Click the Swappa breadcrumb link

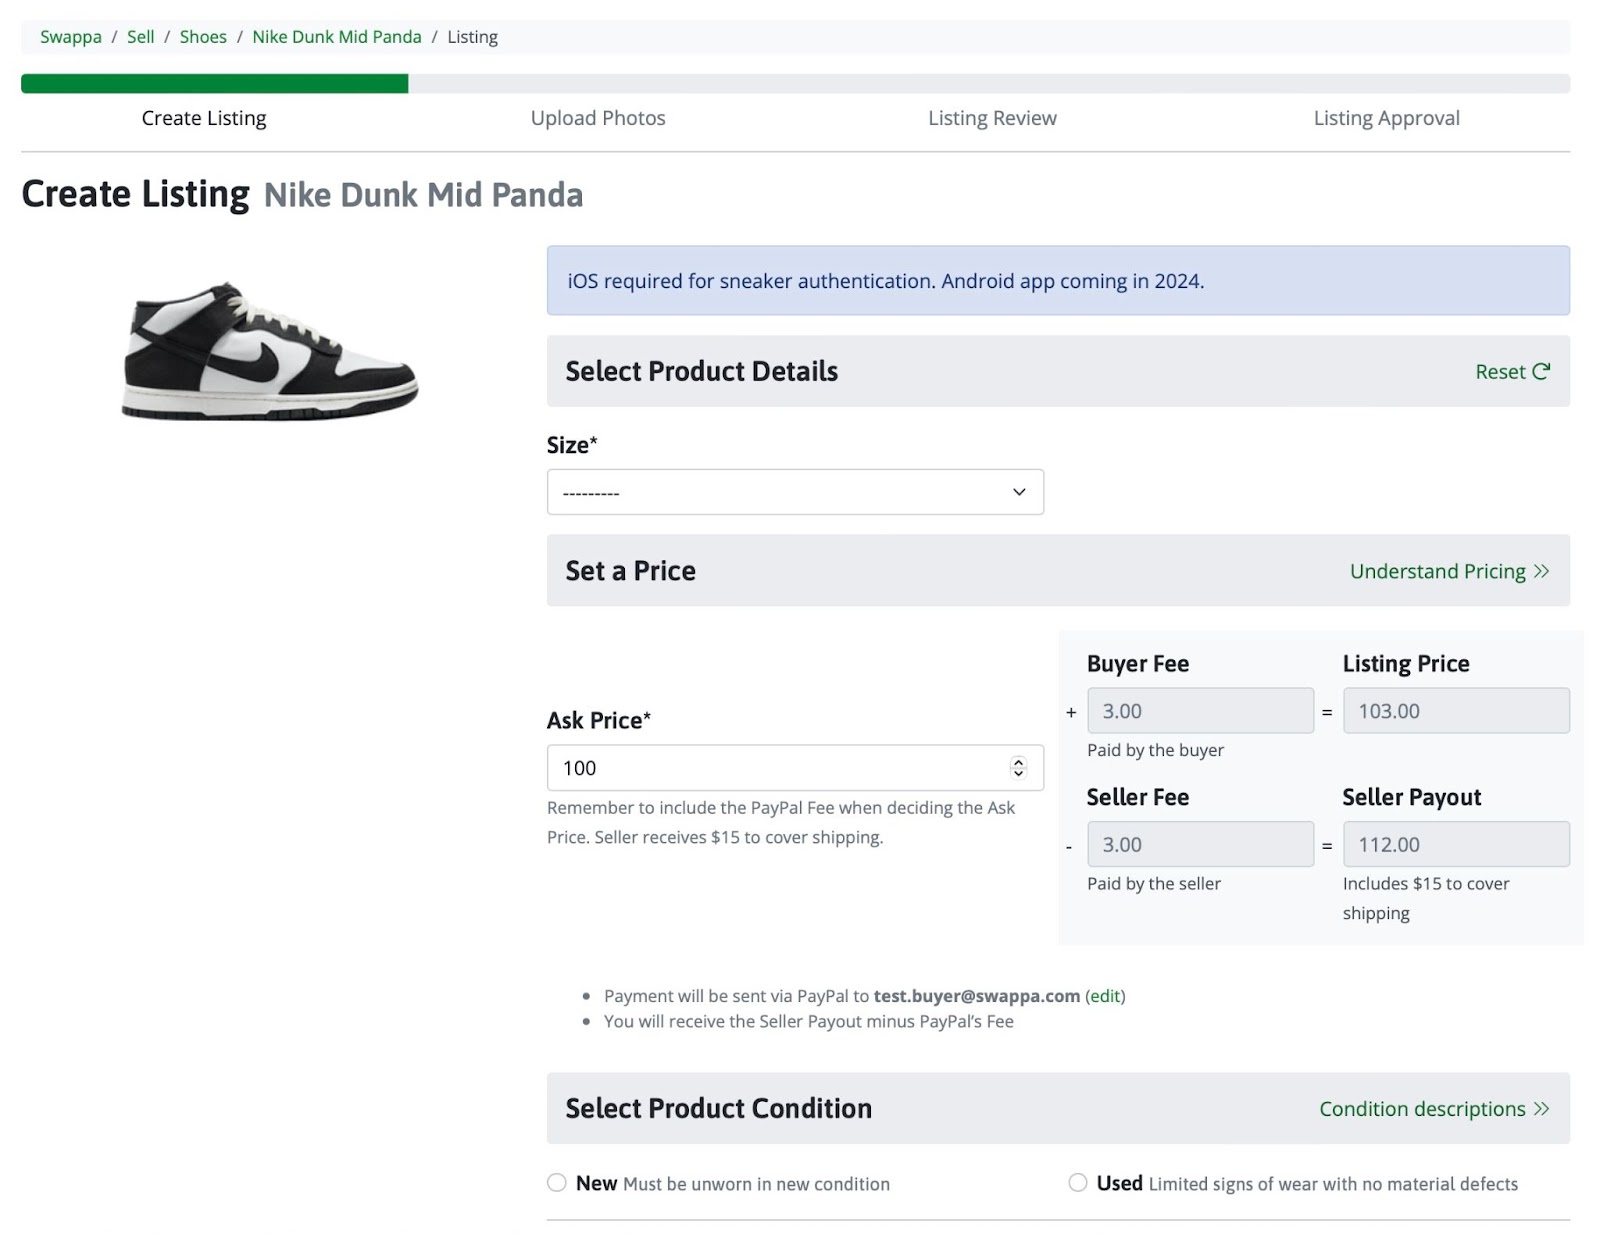point(71,37)
